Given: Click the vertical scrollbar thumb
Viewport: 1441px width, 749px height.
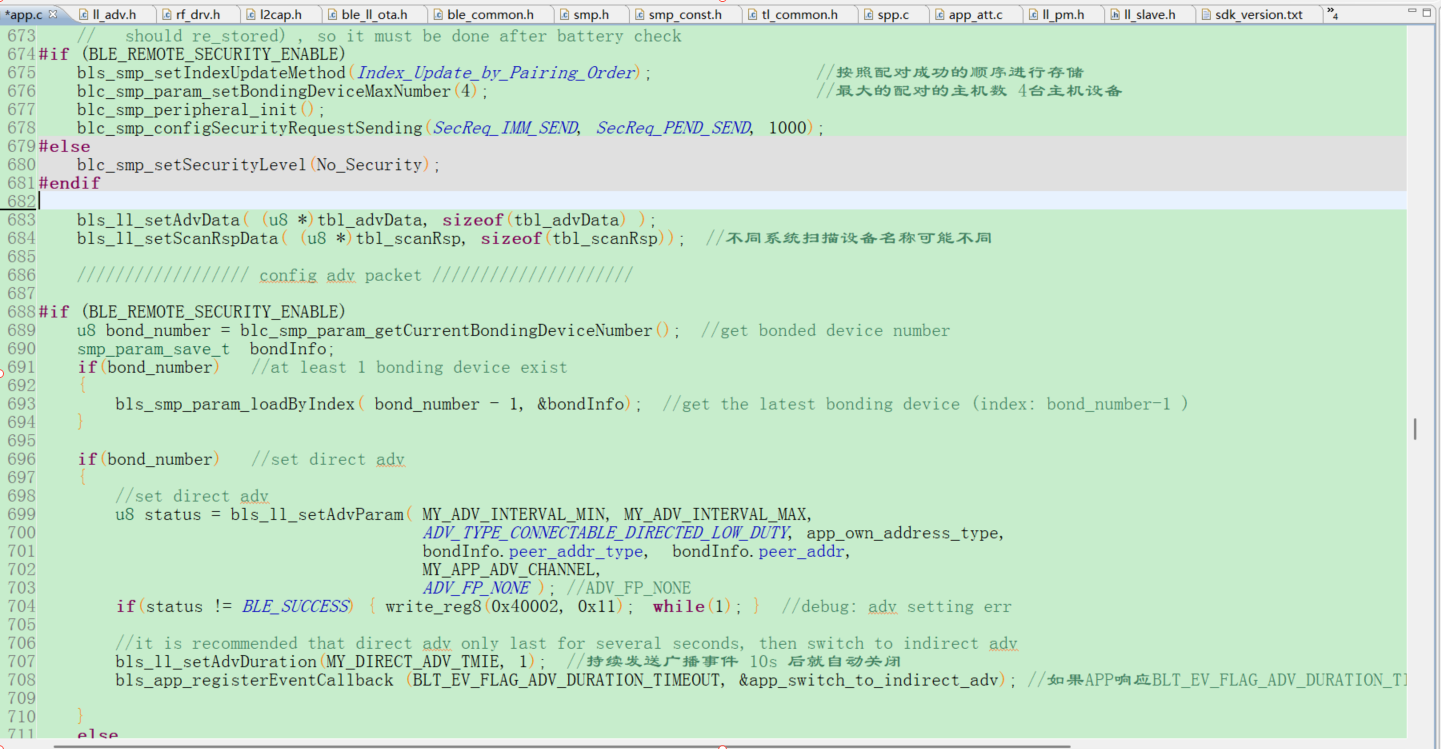Looking at the screenshot, I should click(x=1414, y=429).
